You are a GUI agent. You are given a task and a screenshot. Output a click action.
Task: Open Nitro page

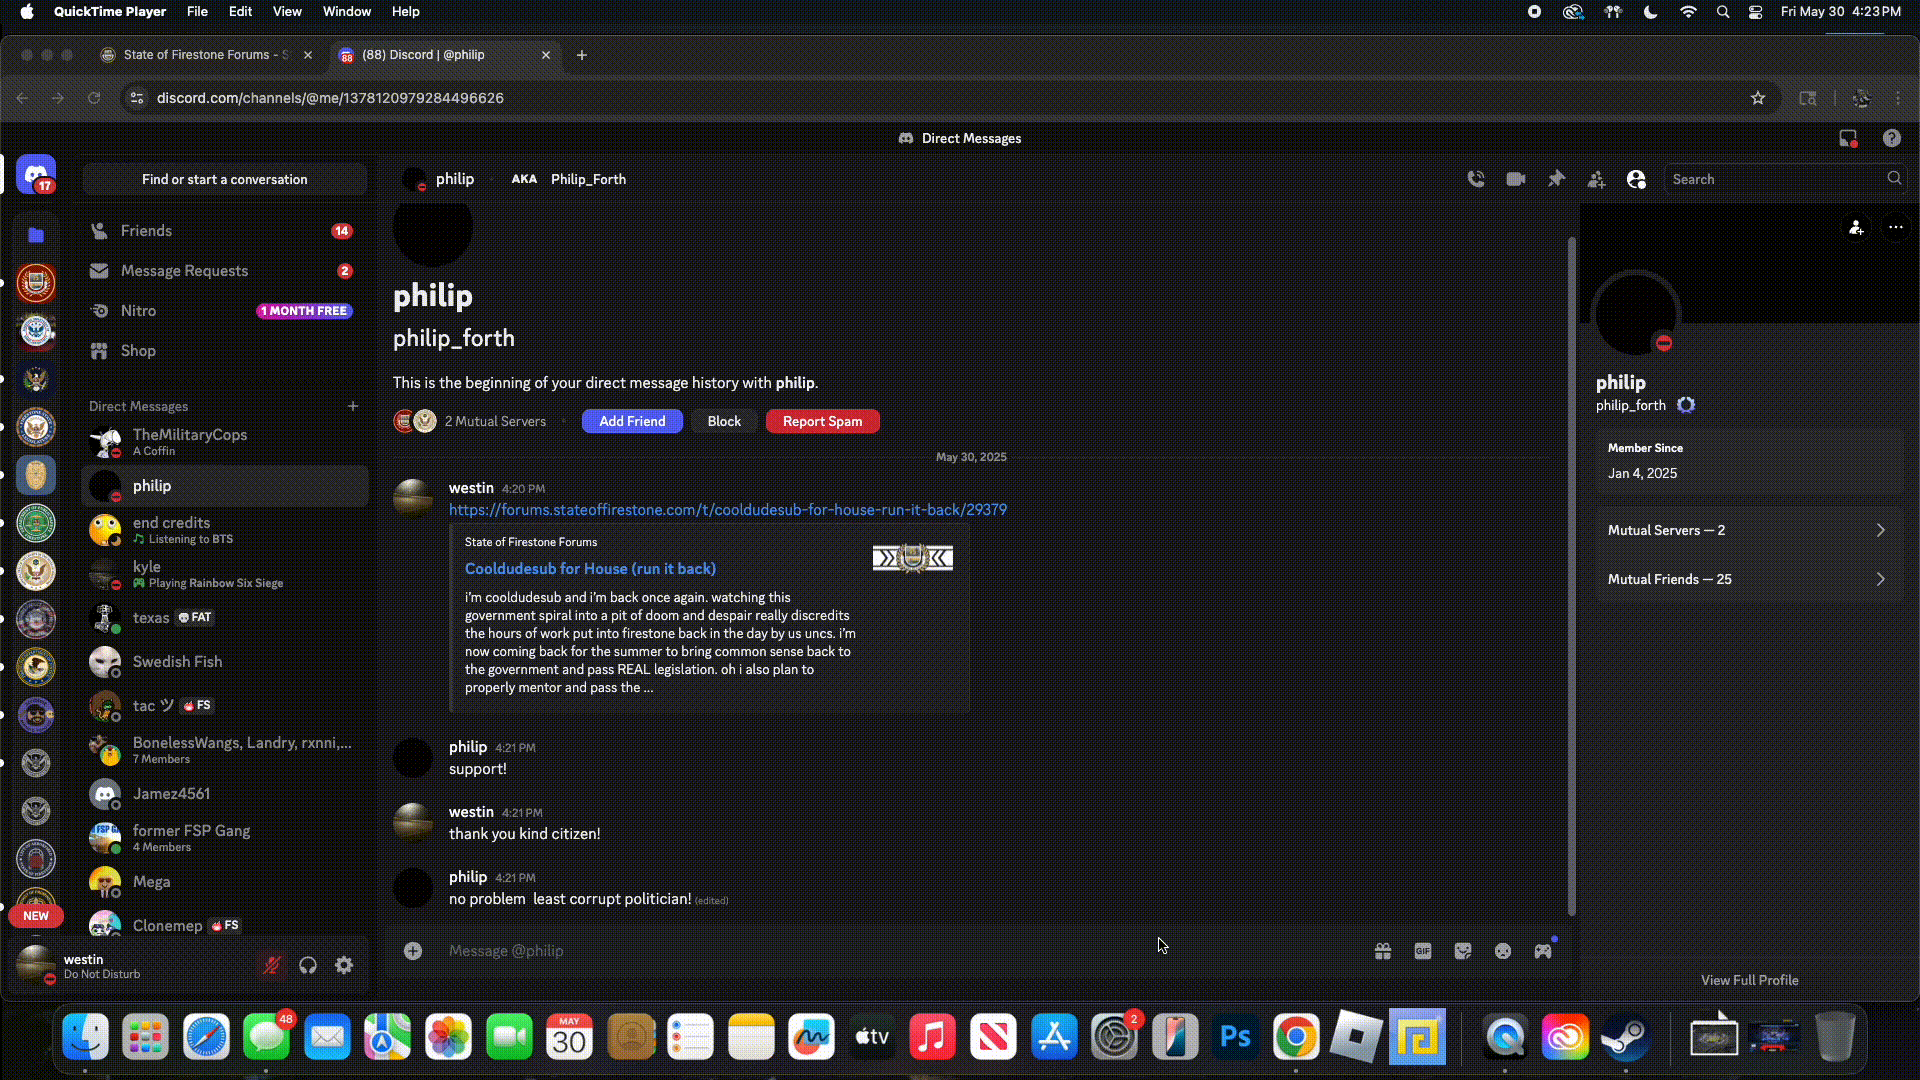pyautogui.click(x=224, y=311)
